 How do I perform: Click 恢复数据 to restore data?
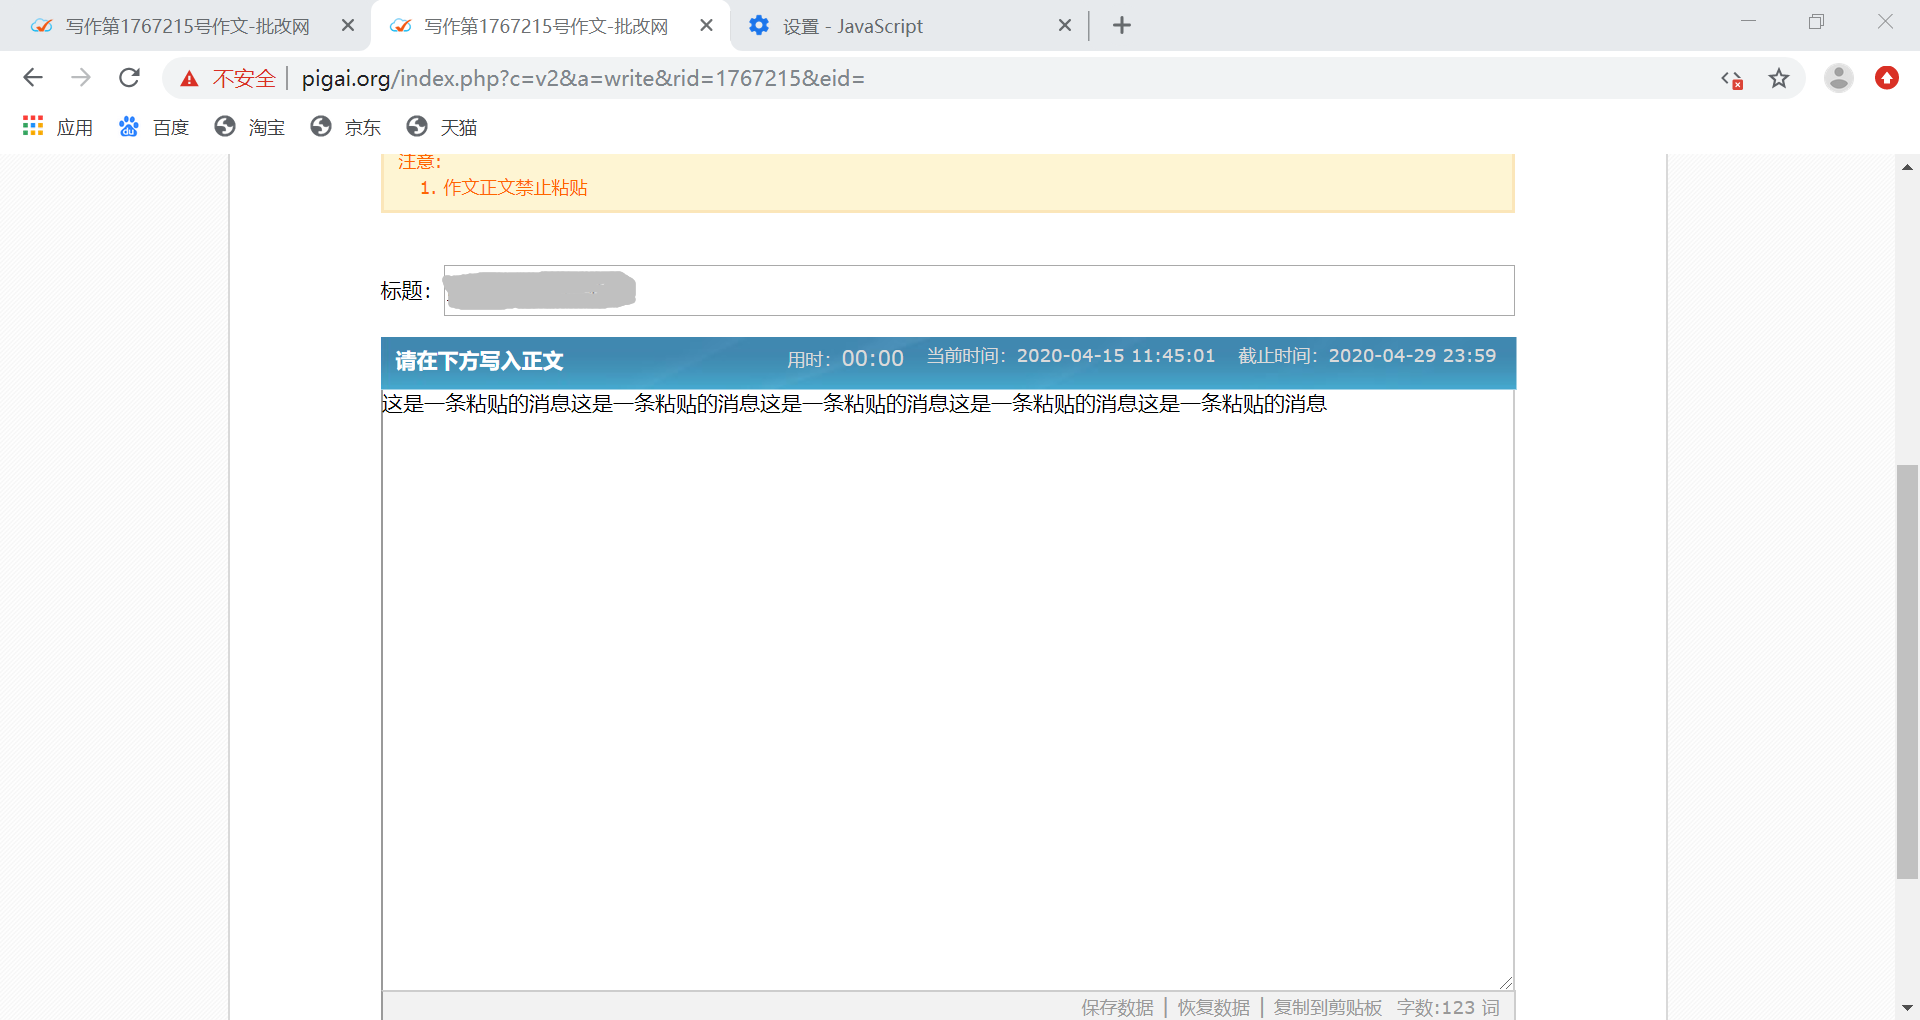point(1213,1007)
